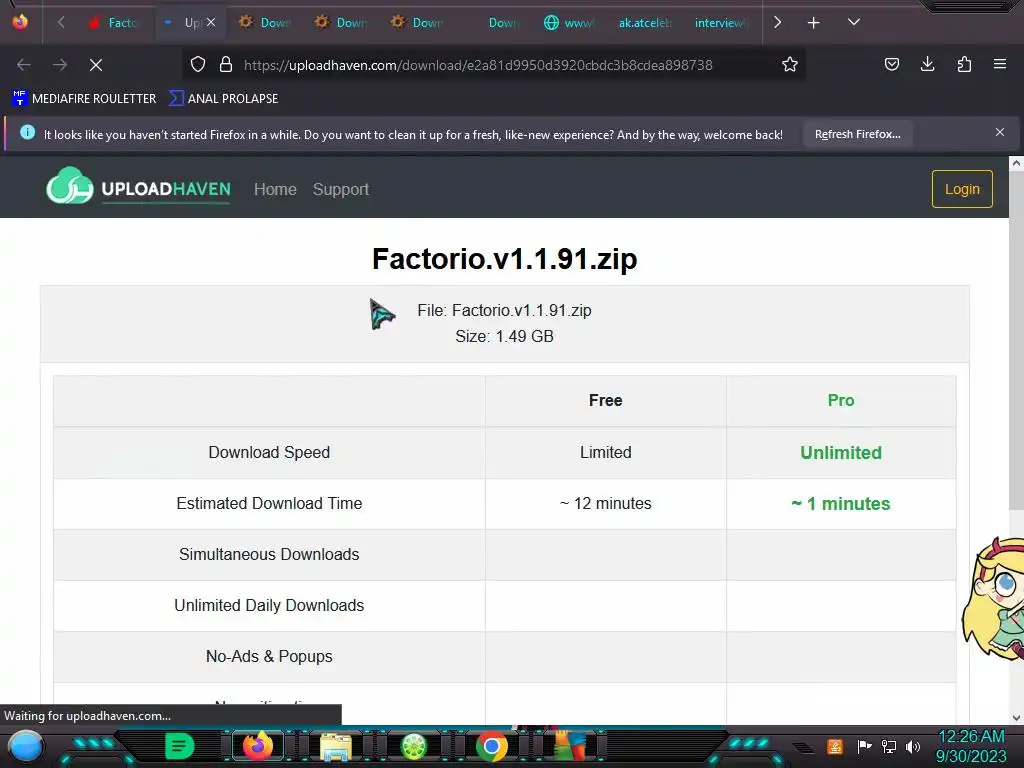Open MEDIAFIRE ROULETTER bookmark
Screen dimensions: 1024x768
(x=84, y=99)
